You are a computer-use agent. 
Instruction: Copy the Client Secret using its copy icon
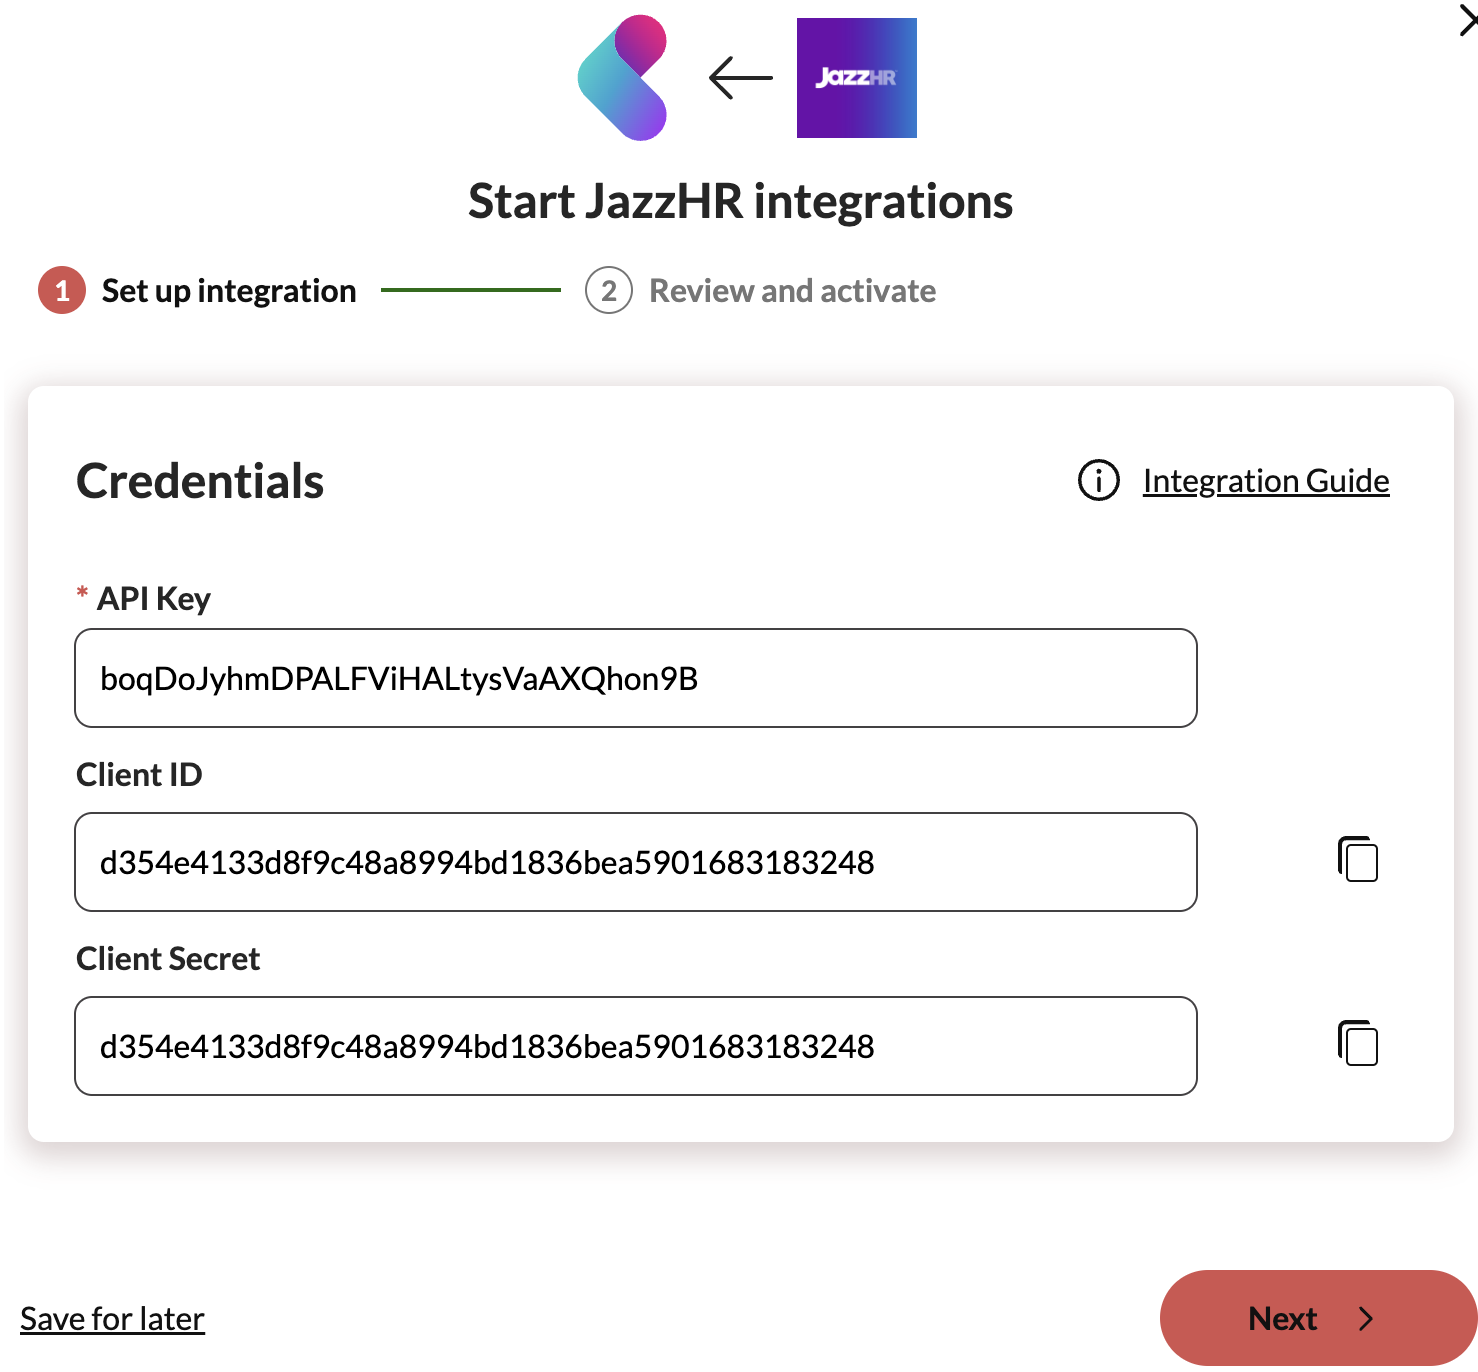[x=1357, y=1044]
